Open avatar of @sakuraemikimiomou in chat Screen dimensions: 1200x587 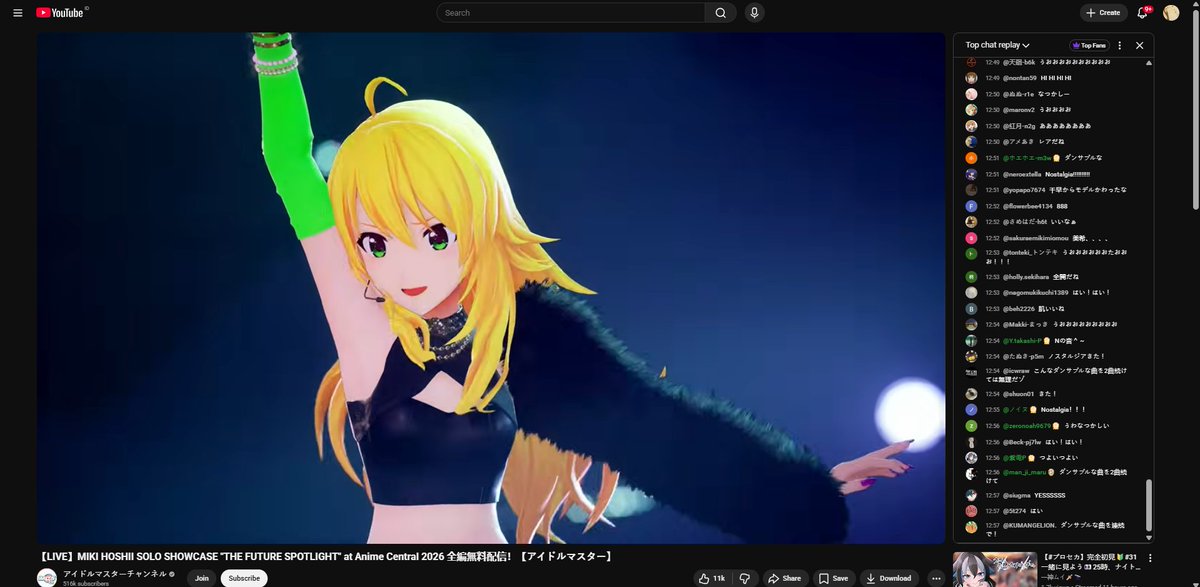971,238
